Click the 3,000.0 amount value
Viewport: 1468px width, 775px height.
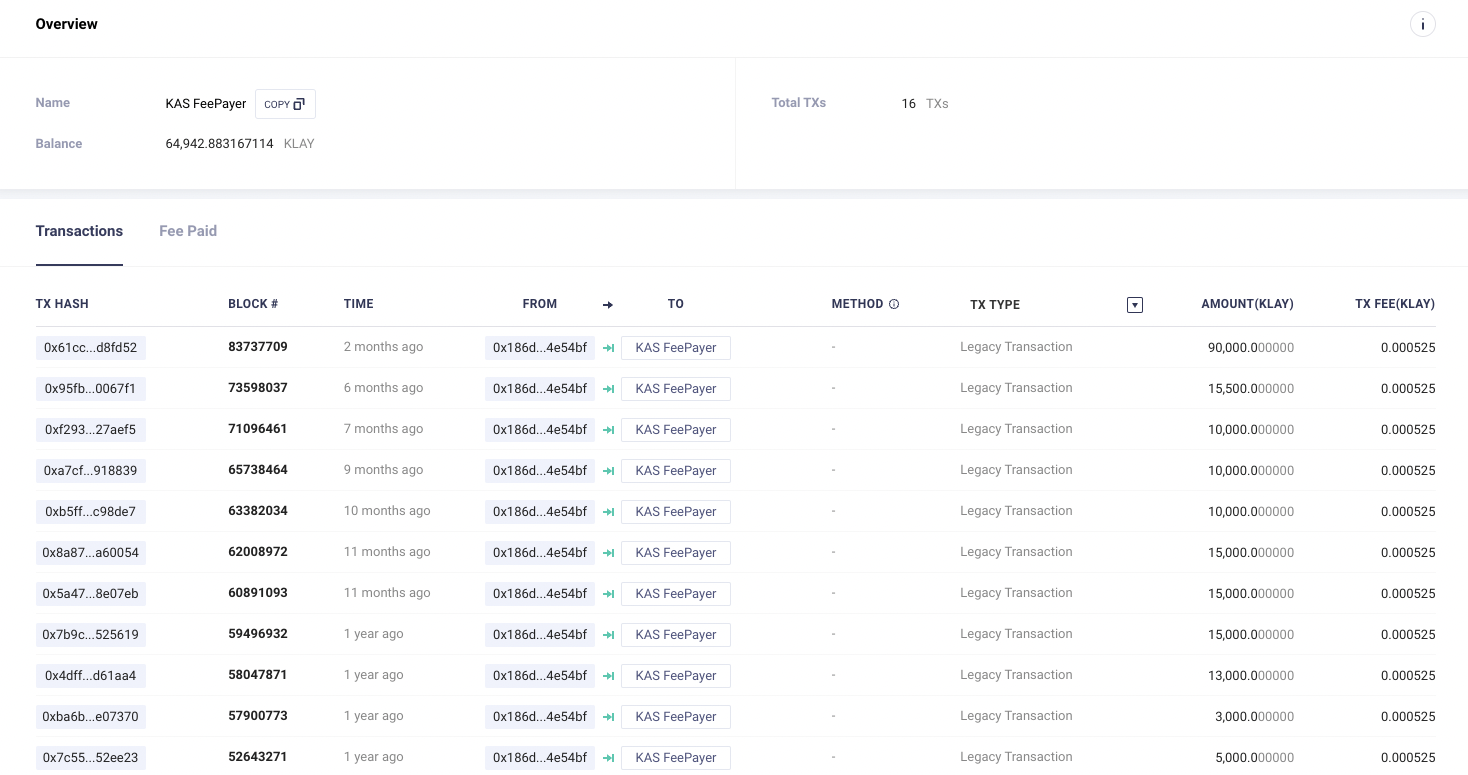point(1255,717)
